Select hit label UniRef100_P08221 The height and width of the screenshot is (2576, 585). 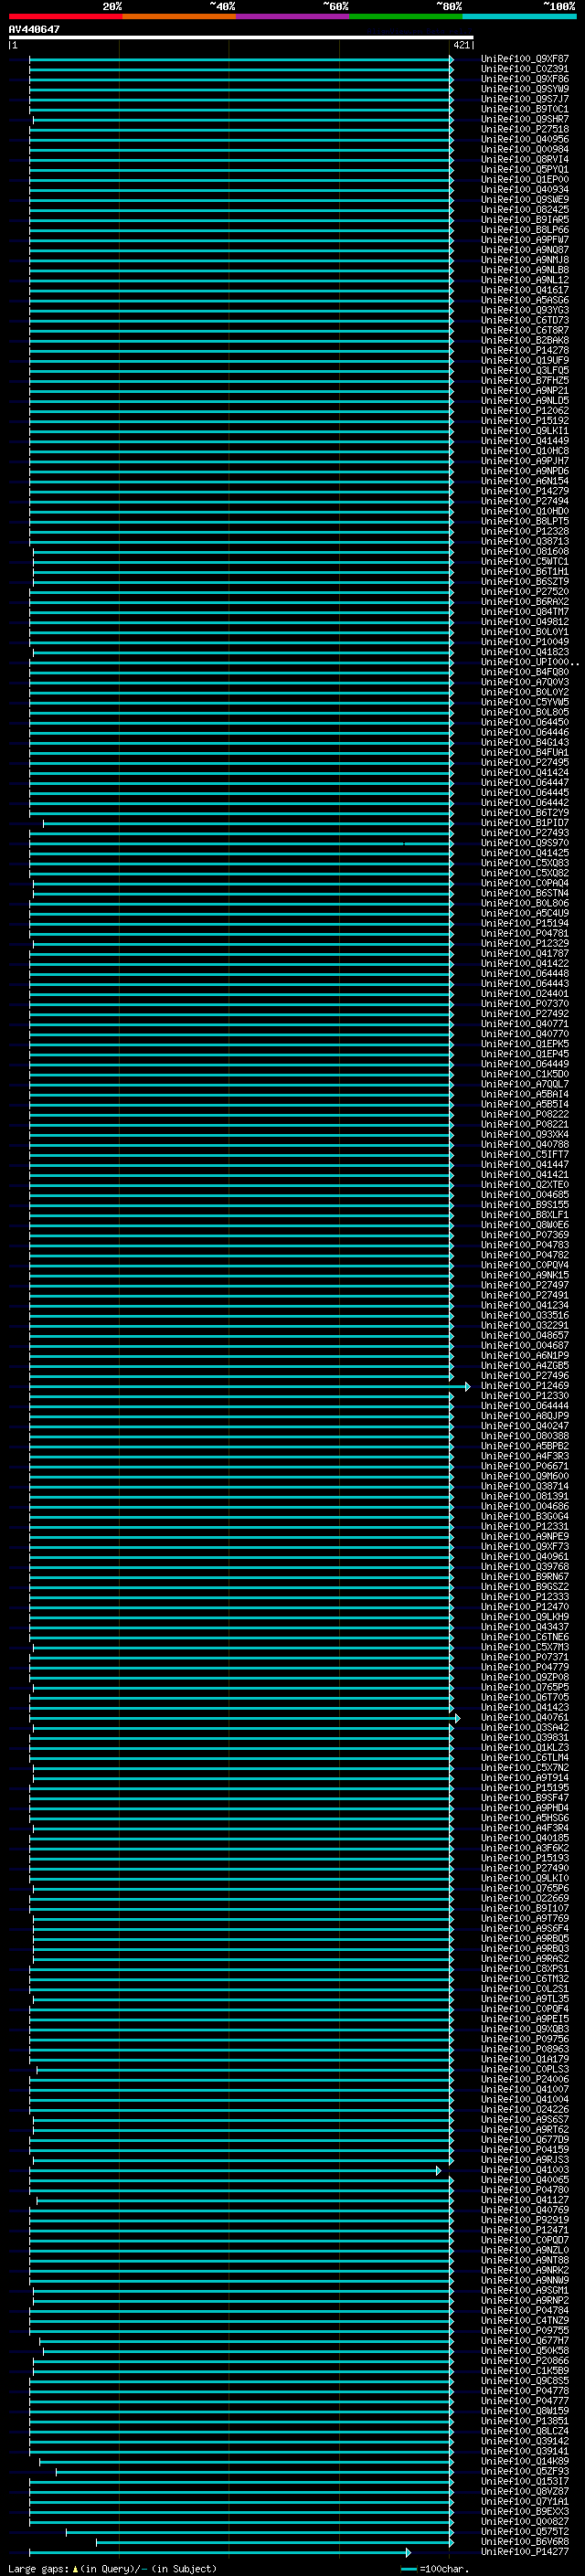click(524, 1124)
